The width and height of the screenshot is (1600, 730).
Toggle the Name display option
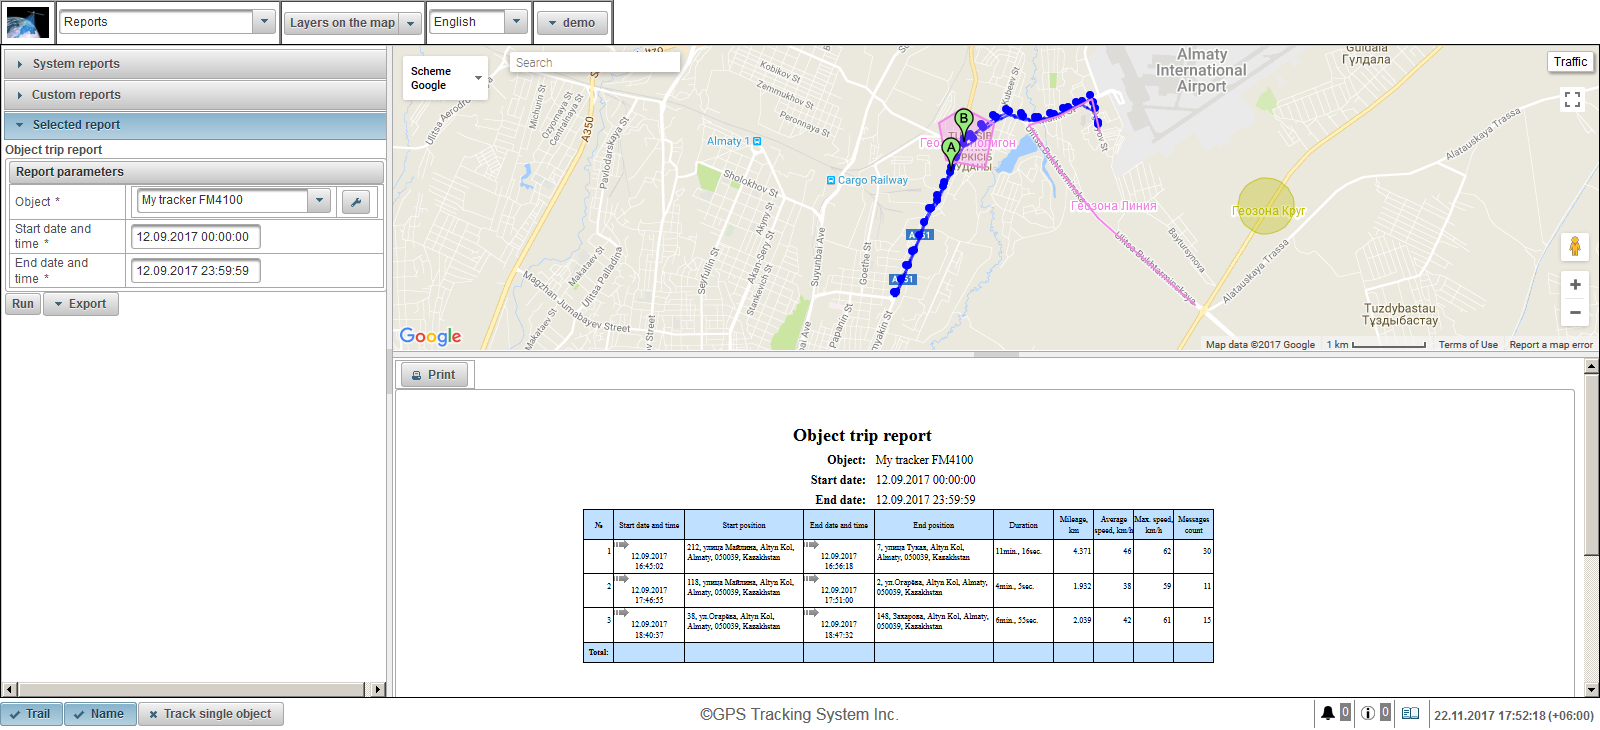[x=100, y=714]
